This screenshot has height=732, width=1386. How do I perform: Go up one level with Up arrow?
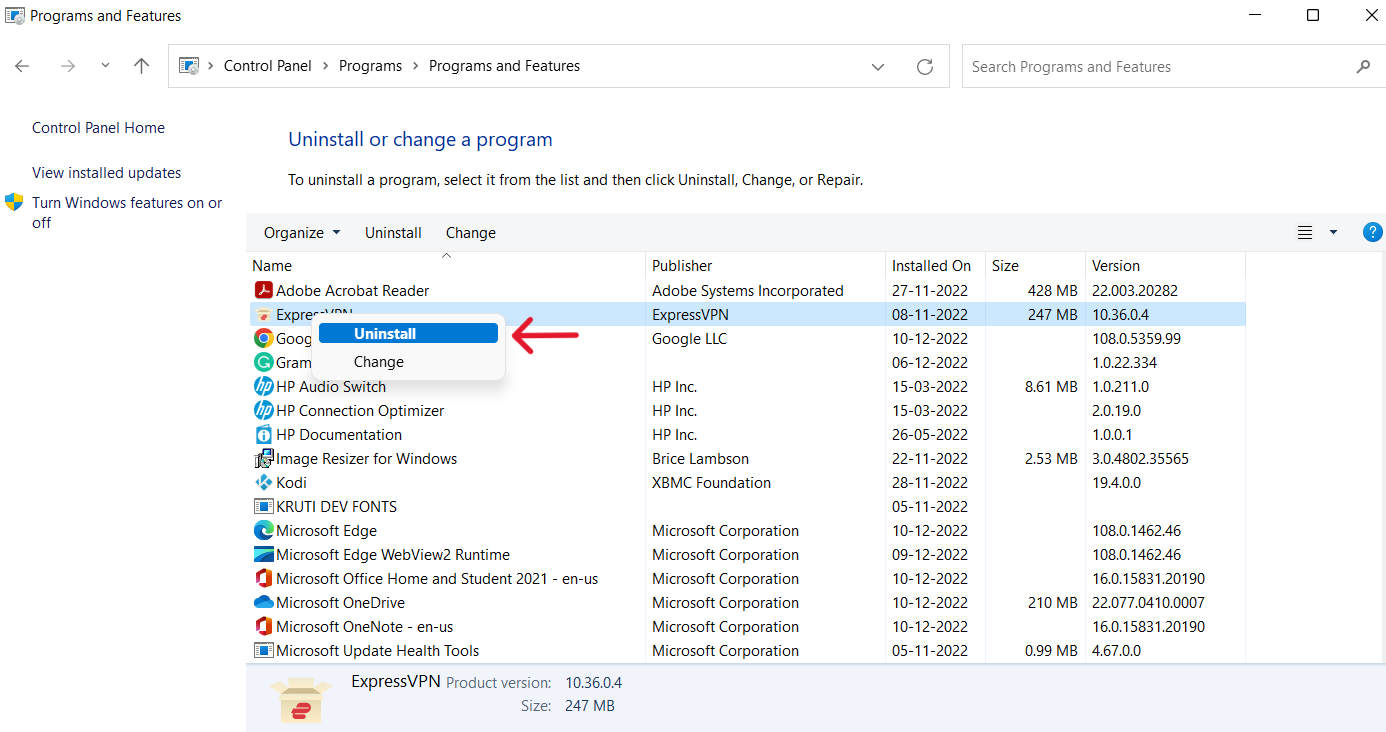[x=141, y=66]
